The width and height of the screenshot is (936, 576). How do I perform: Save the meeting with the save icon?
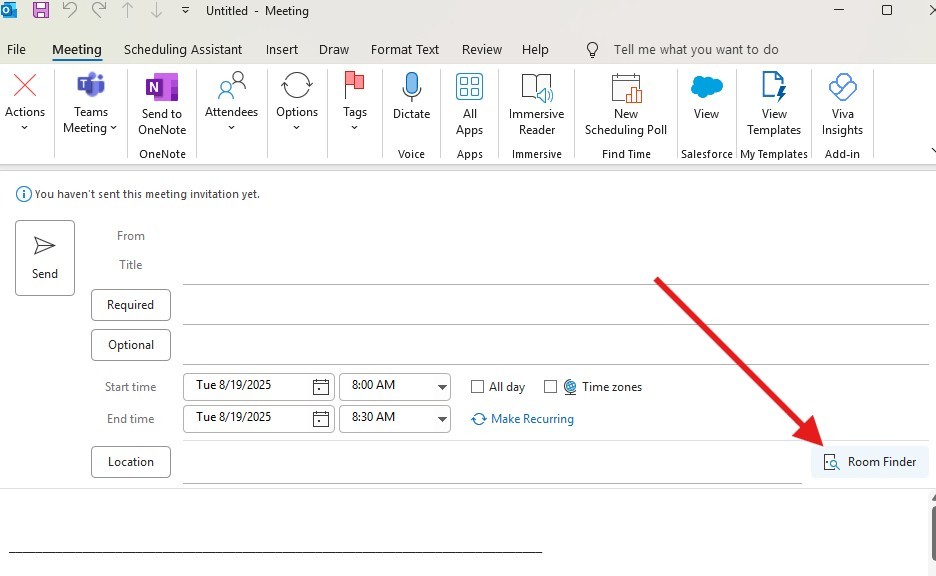point(41,11)
